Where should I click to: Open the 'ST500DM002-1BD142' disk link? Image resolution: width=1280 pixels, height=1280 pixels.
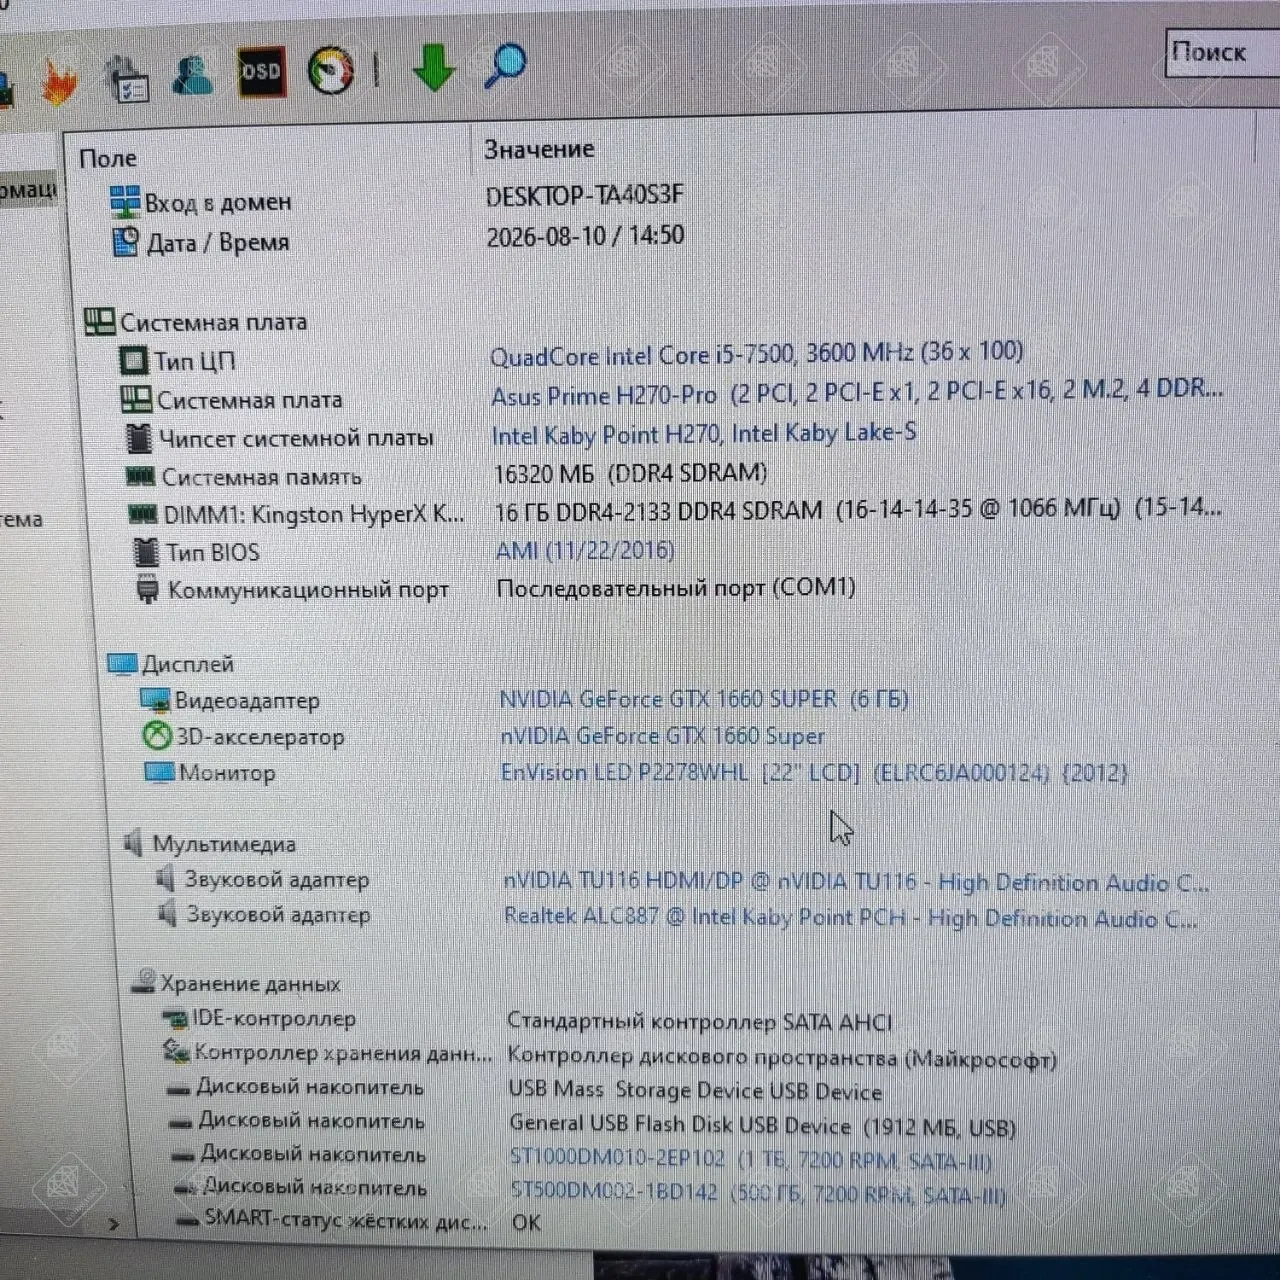(x=758, y=1193)
